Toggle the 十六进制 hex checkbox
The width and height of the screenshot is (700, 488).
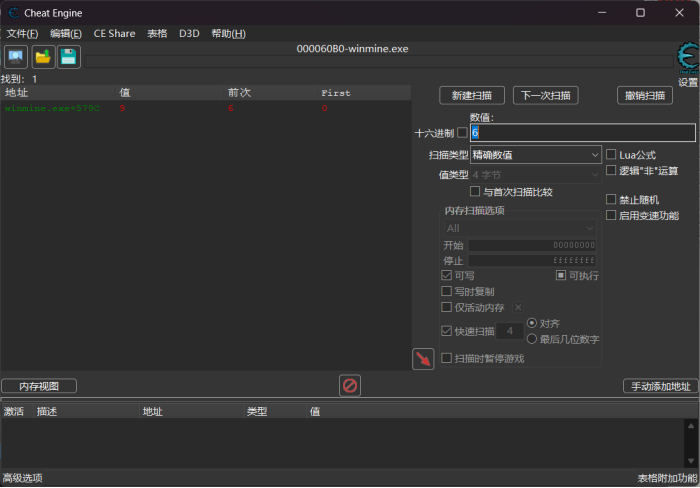click(x=462, y=133)
